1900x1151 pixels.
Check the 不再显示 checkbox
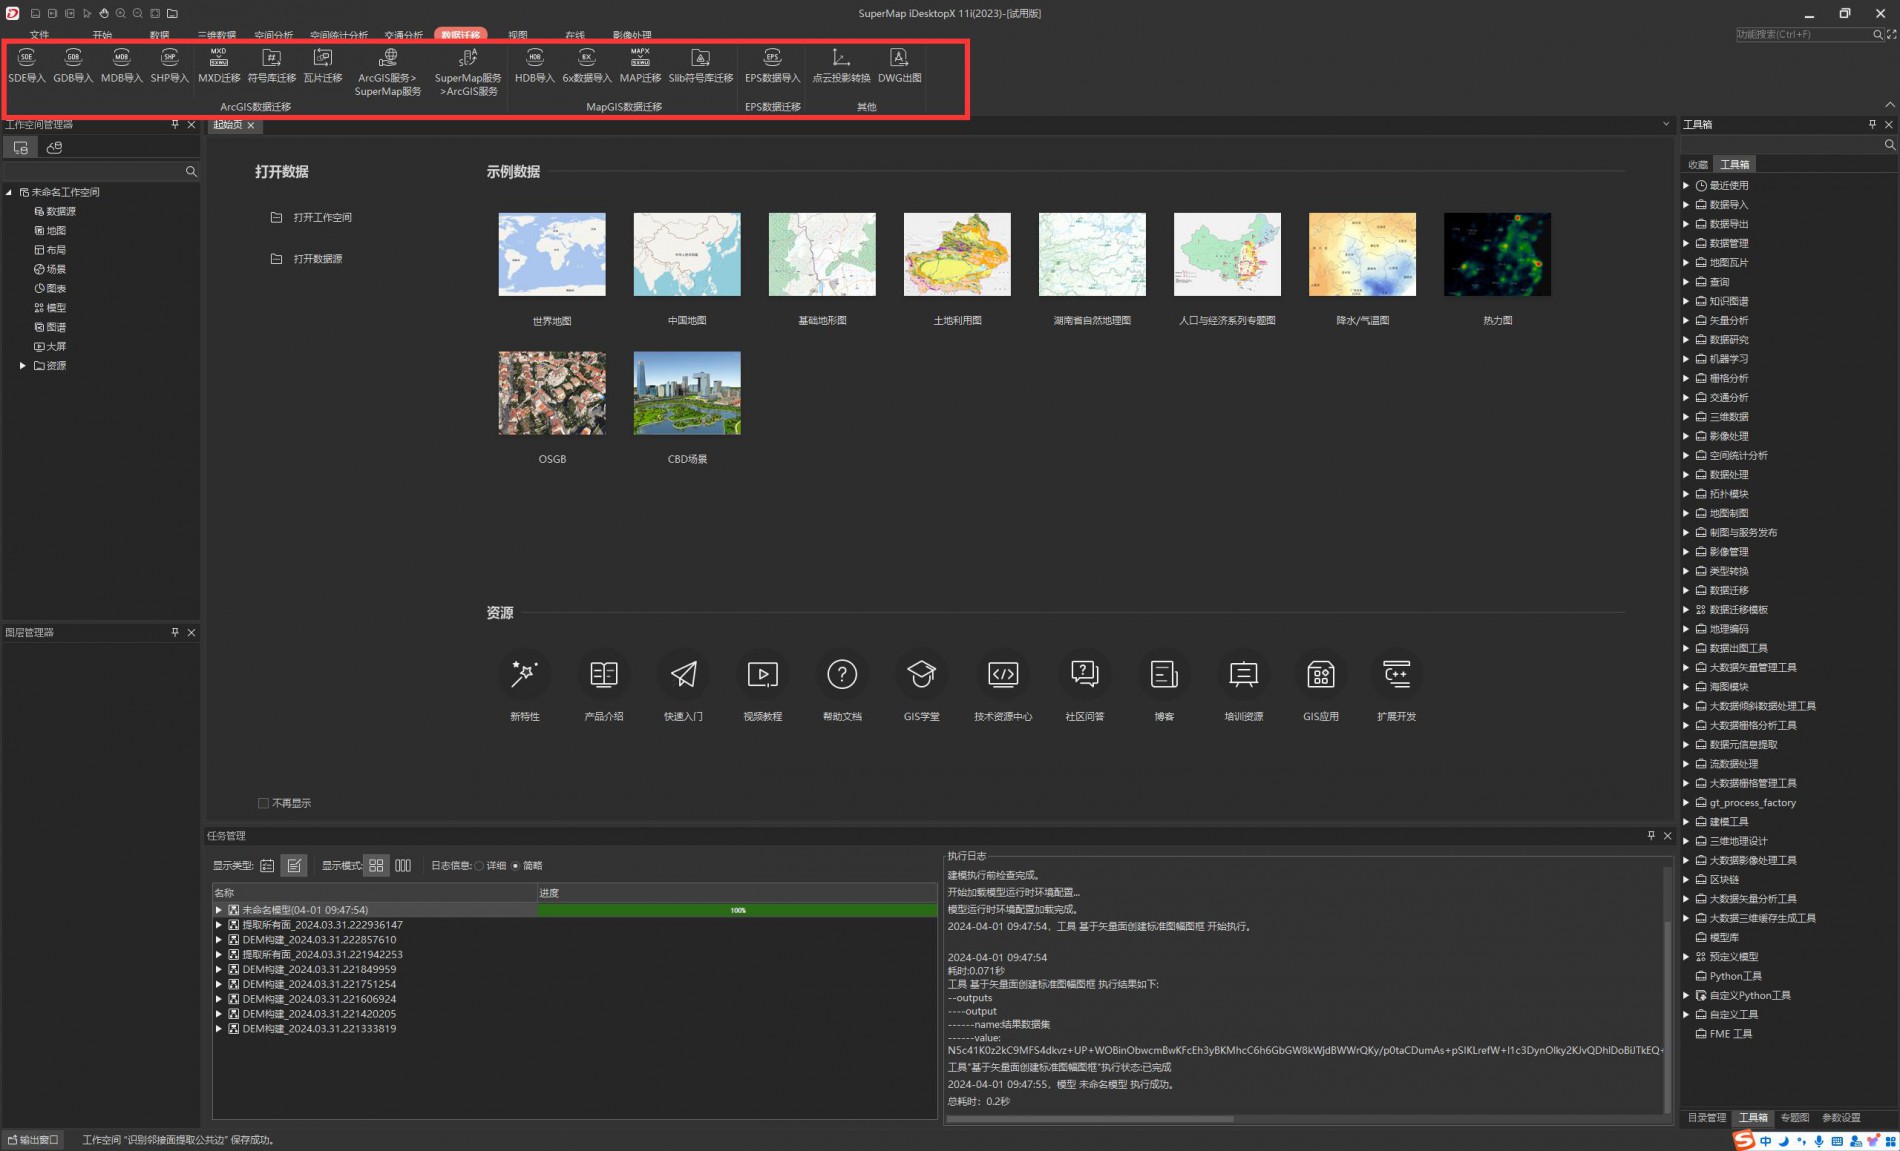pos(263,803)
